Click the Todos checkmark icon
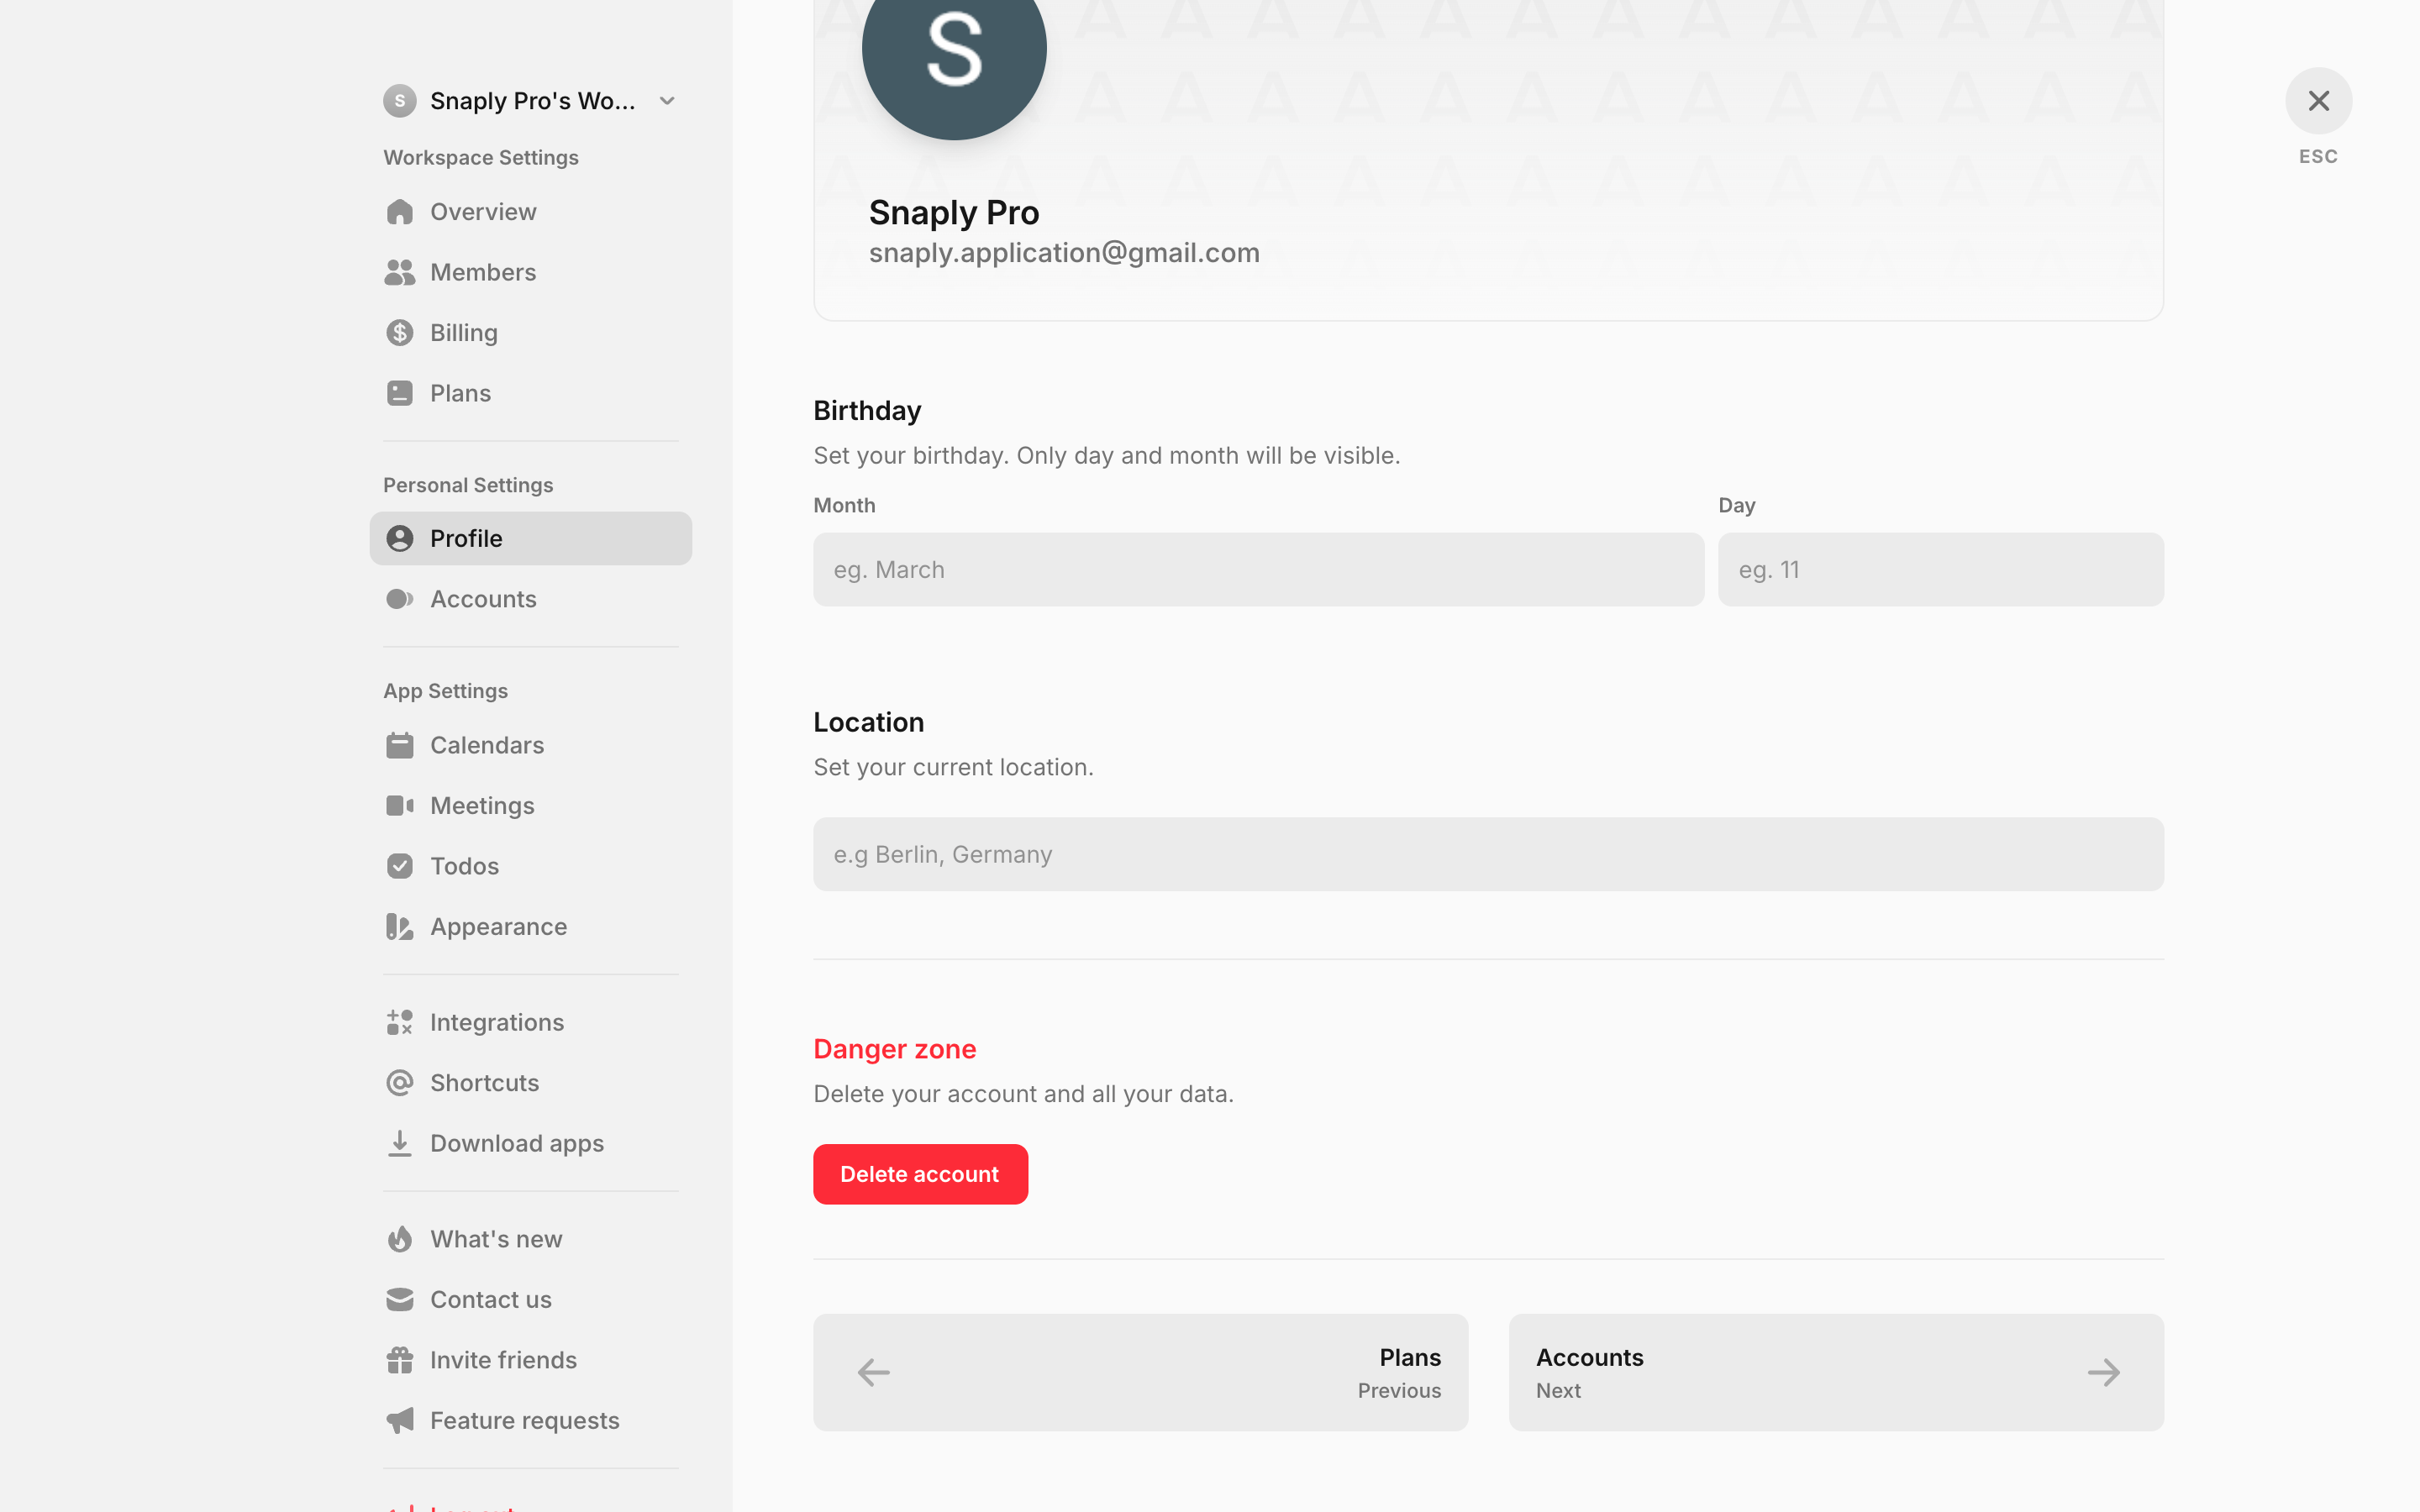This screenshot has width=2420, height=1512. pyautogui.click(x=400, y=866)
